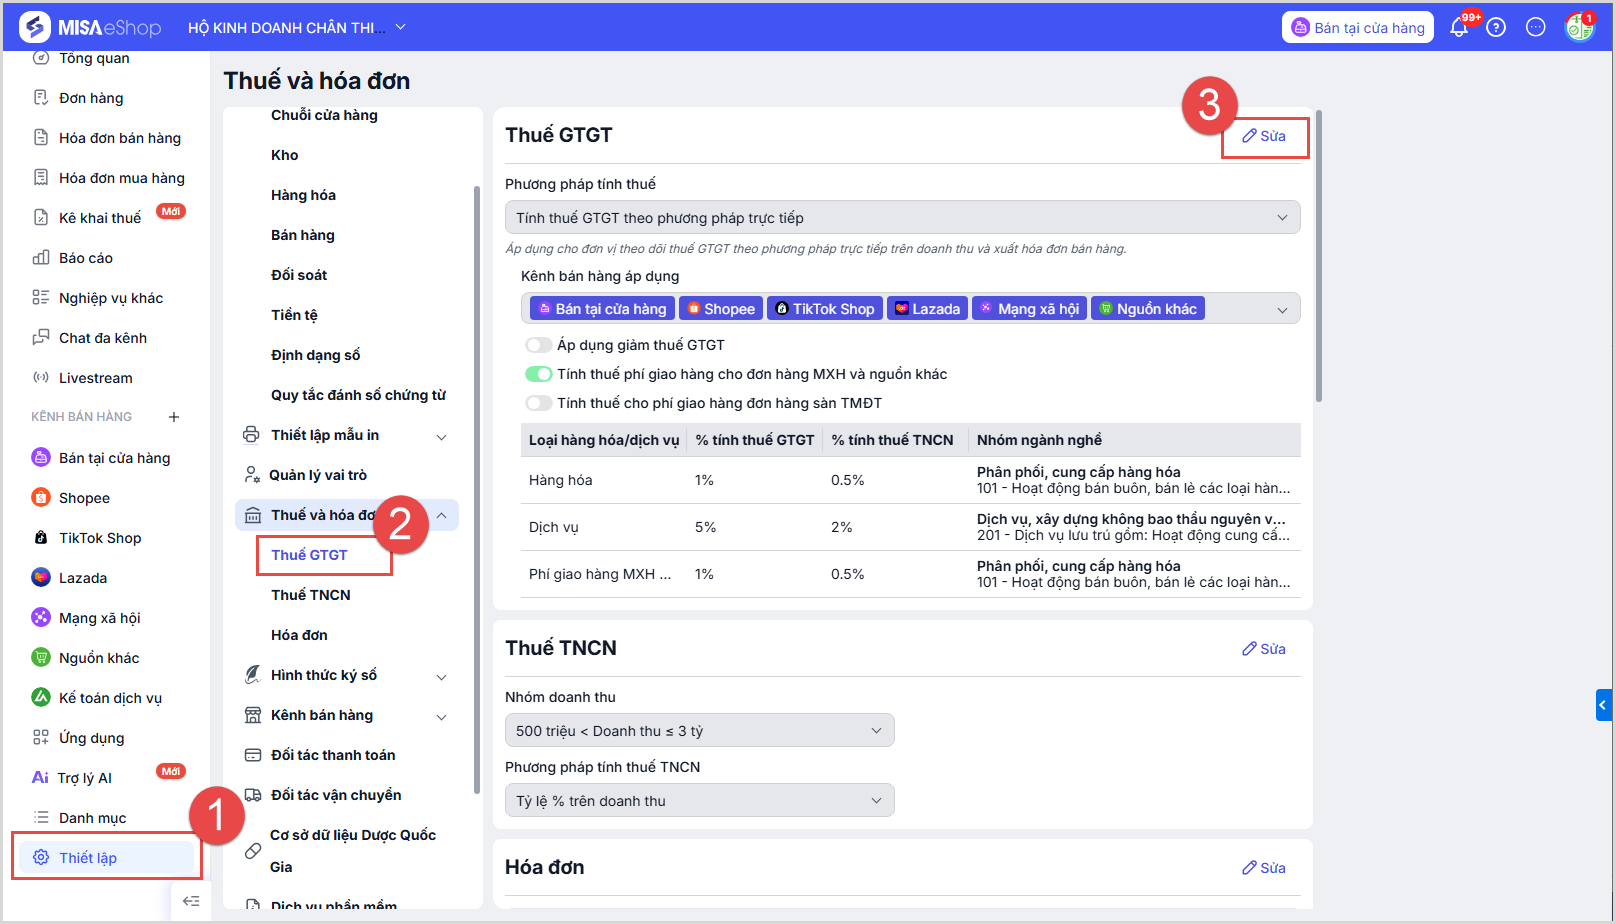The image size is (1616, 924).
Task: Click the settings content vertical scrollbar
Action: [1319, 256]
